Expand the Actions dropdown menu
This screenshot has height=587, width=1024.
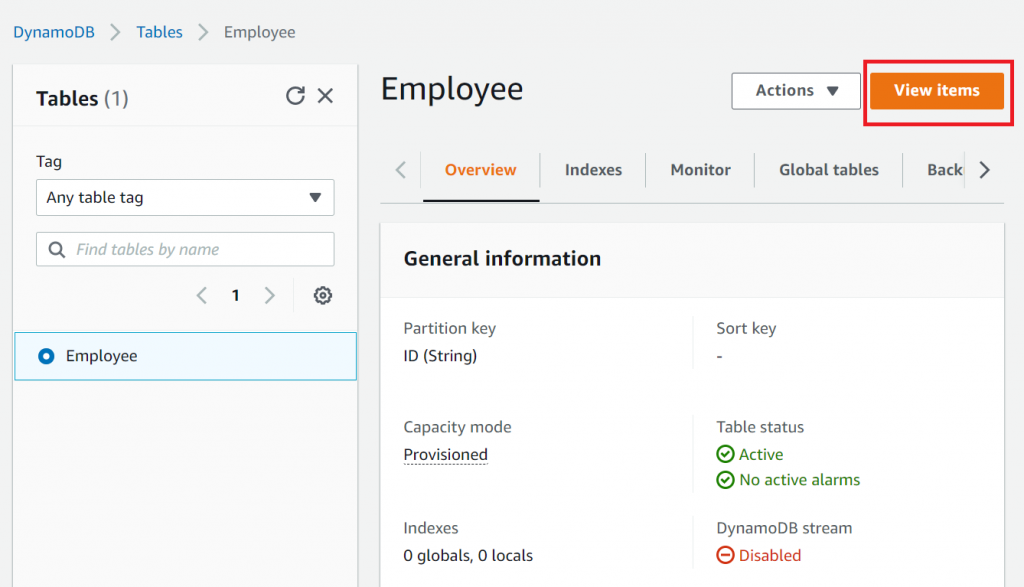click(x=796, y=91)
